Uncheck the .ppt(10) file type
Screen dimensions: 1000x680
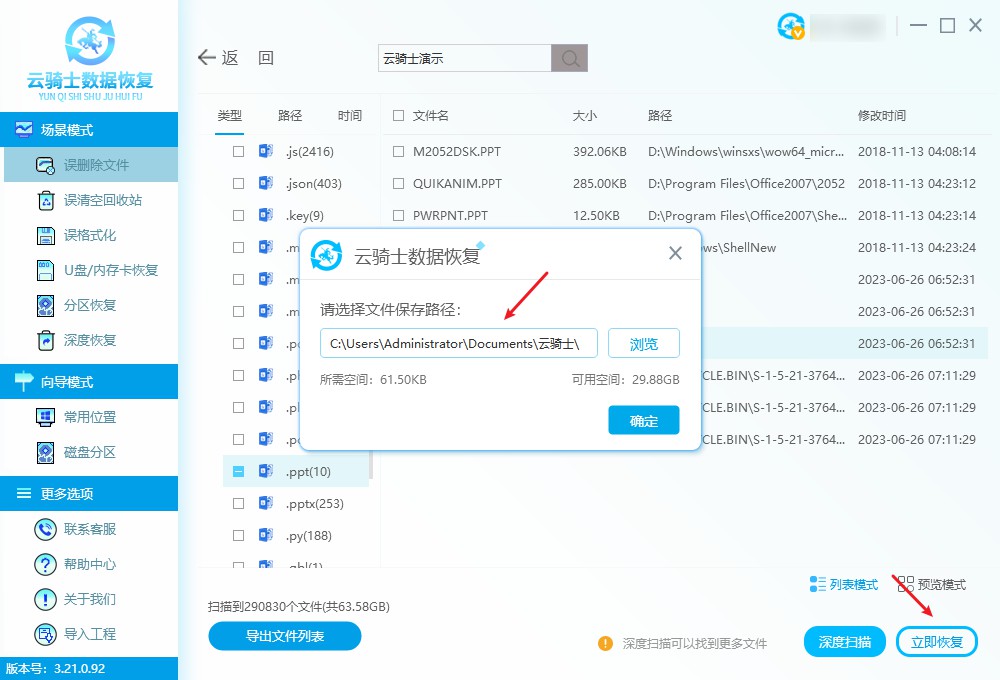pos(236,471)
